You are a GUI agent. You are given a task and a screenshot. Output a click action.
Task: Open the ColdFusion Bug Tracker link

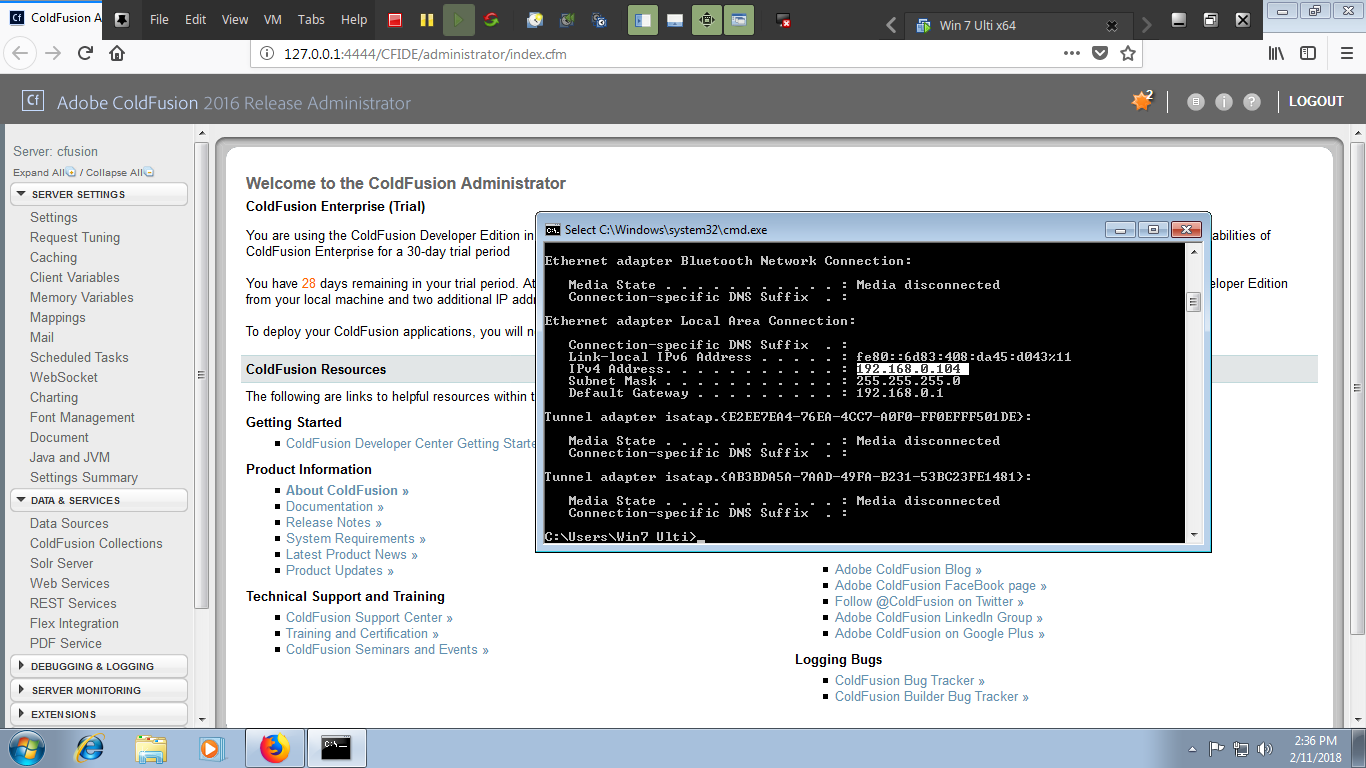910,680
